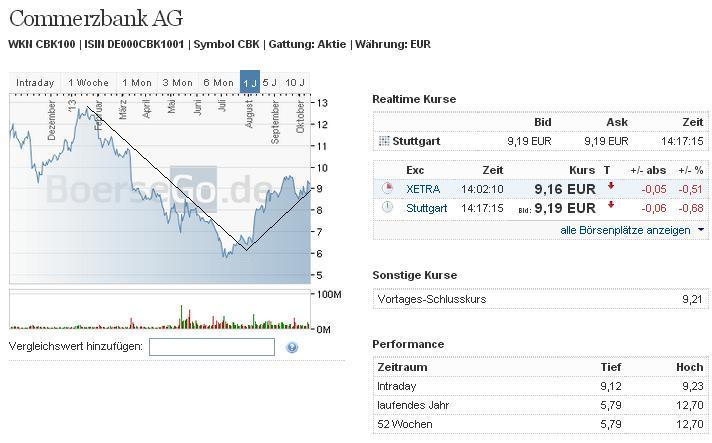Viewport: 712px width, 443px height.
Task: Click the volume bar chart
Action: pyautogui.click(x=160, y=310)
